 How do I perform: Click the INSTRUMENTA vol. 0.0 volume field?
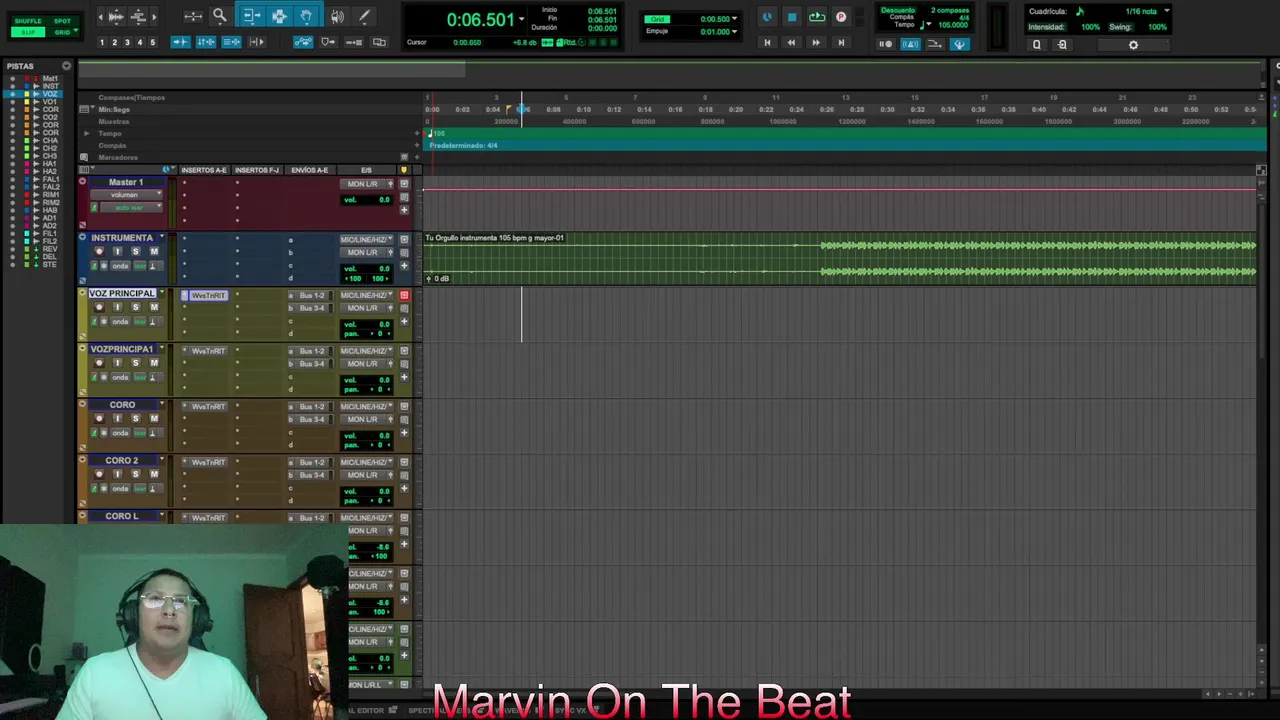pyautogui.click(x=367, y=269)
